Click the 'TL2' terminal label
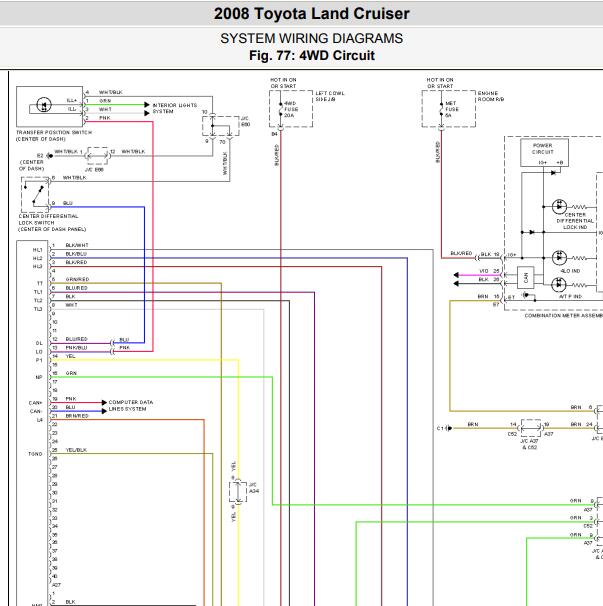603x606 pixels. coord(38,301)
